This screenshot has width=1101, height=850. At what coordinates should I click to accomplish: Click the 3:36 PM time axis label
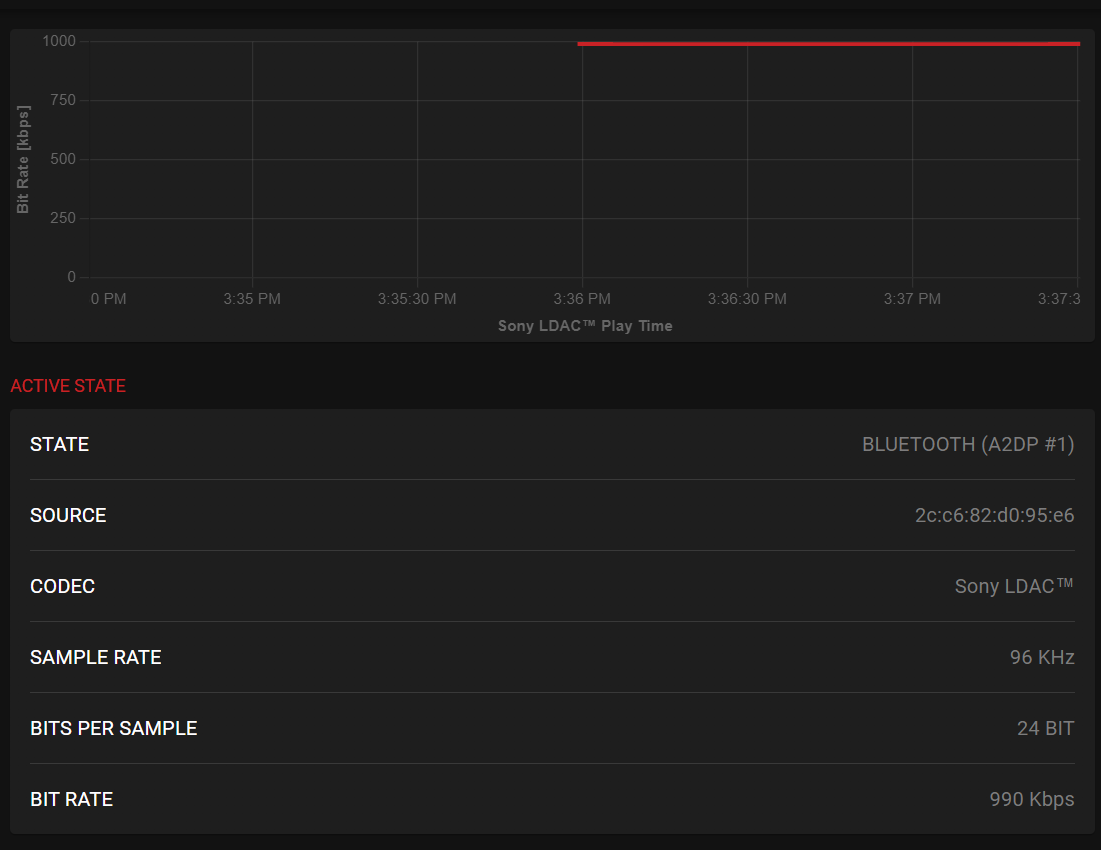[x=582, y=299]
